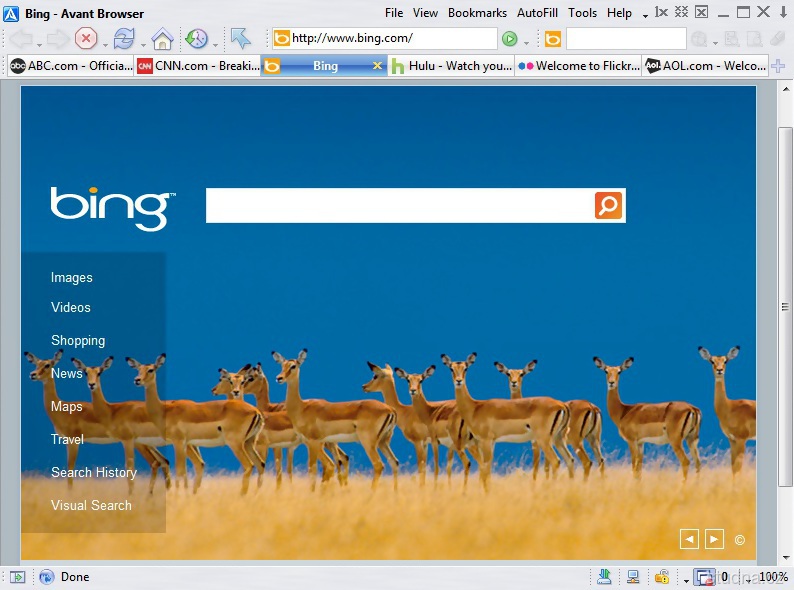This screenshot has height=590, width=794.
Task: Open the Help menu
Action: pos(619,13)
